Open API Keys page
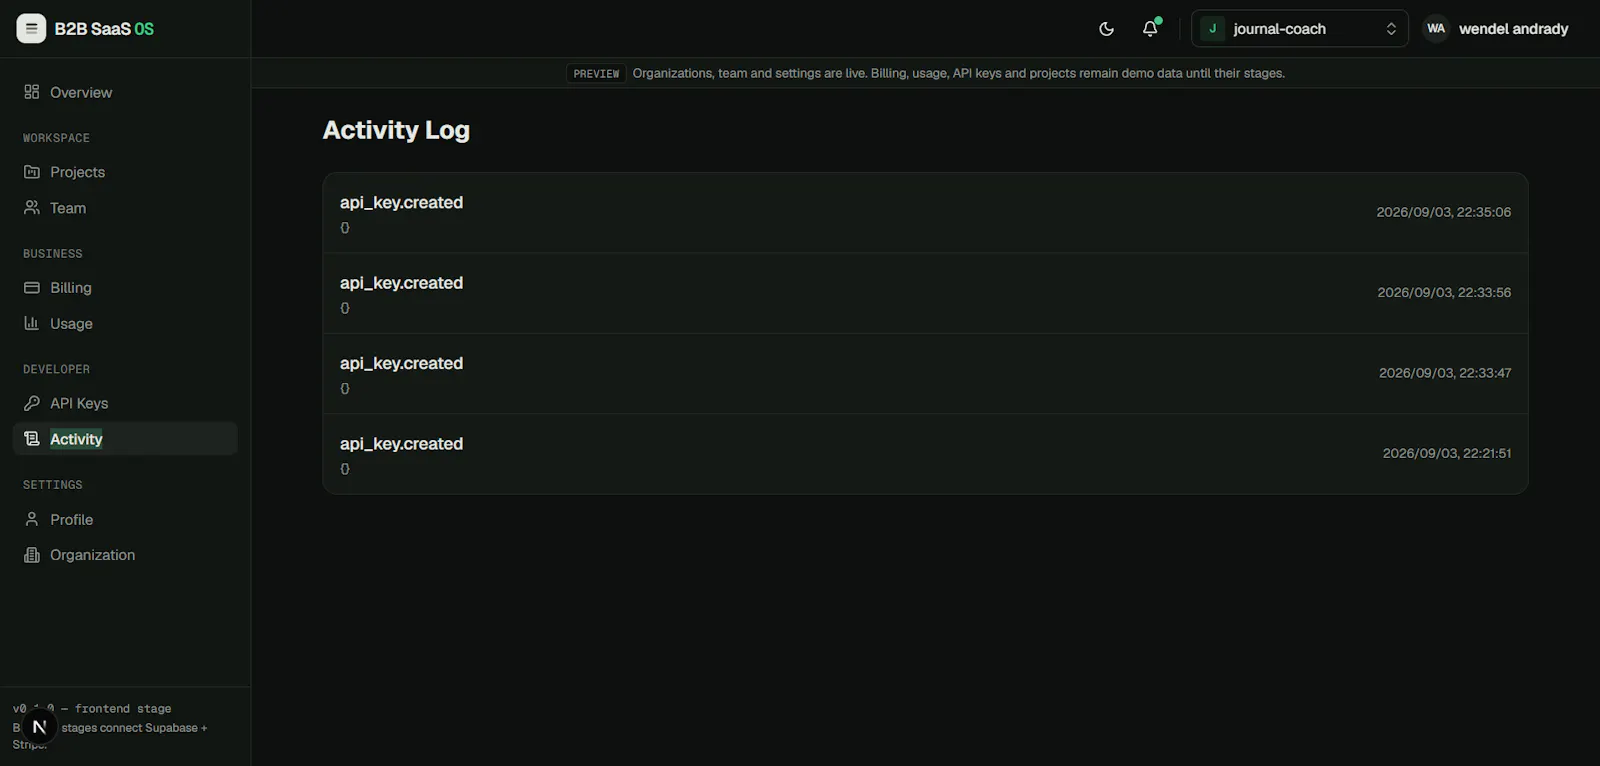The image size is (1600, 766). [125, 403]
